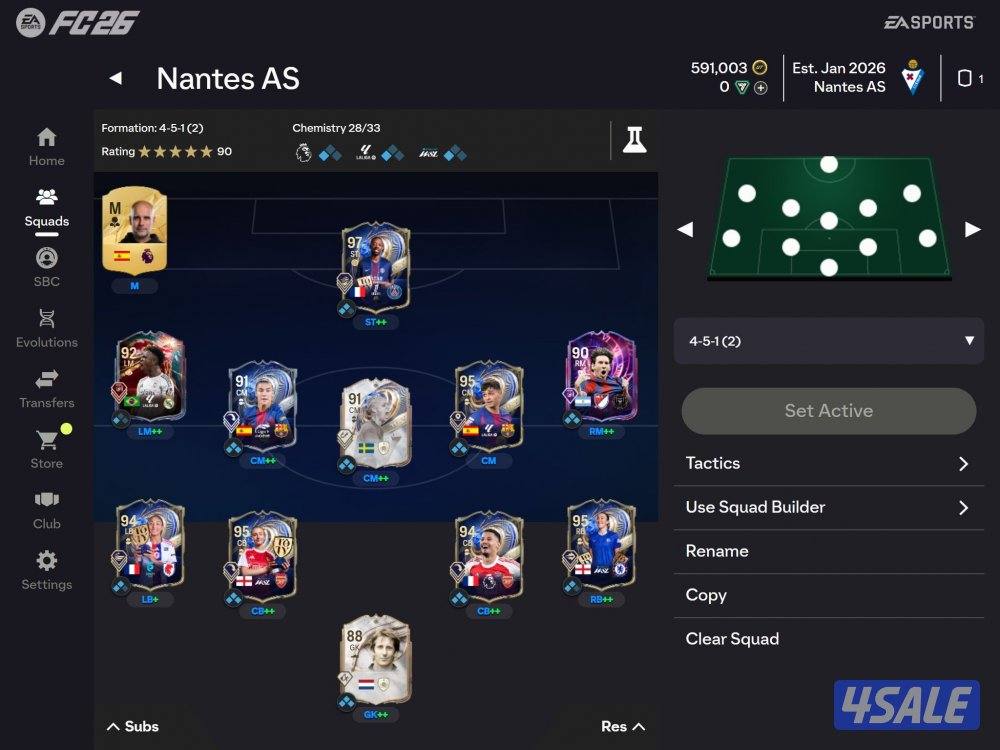
Task: Show previous formation with left arrow
Action: tap(685, 230)
